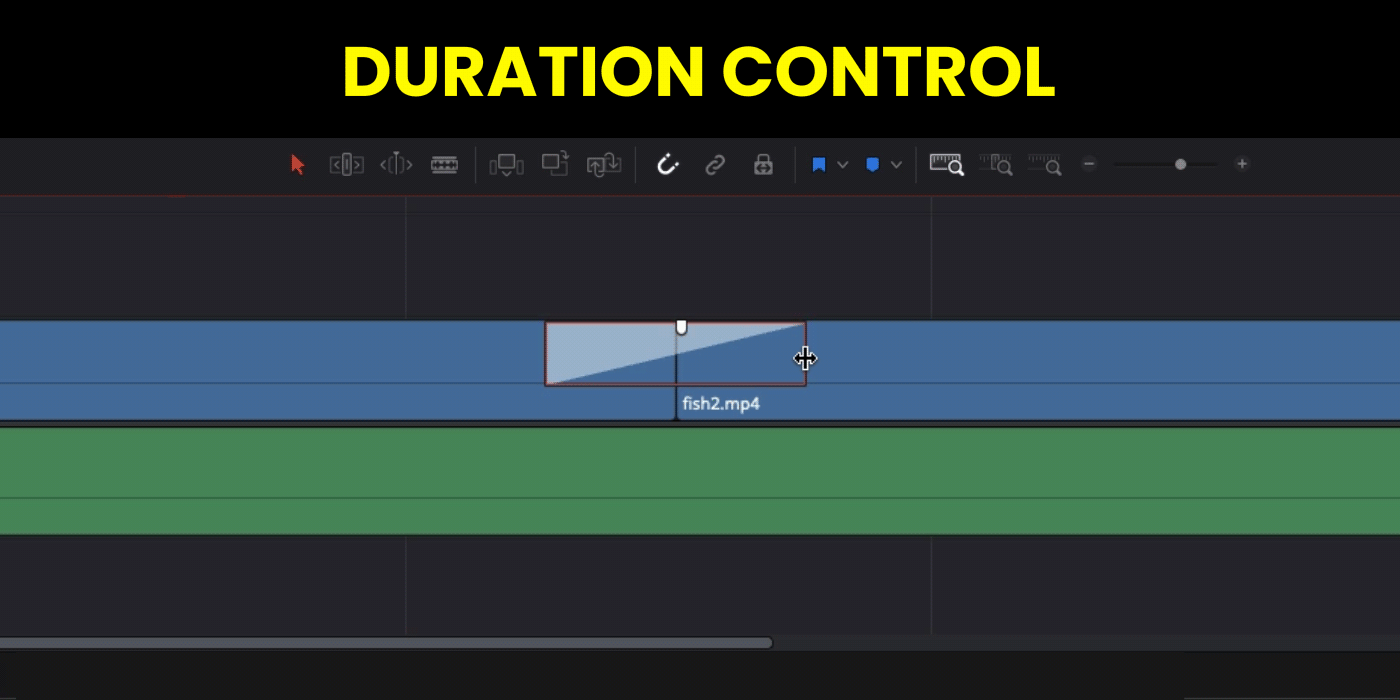Click the Detail Zoom icon
Viewport: 1400px width, 700px height.
click(x=996, y=165)
